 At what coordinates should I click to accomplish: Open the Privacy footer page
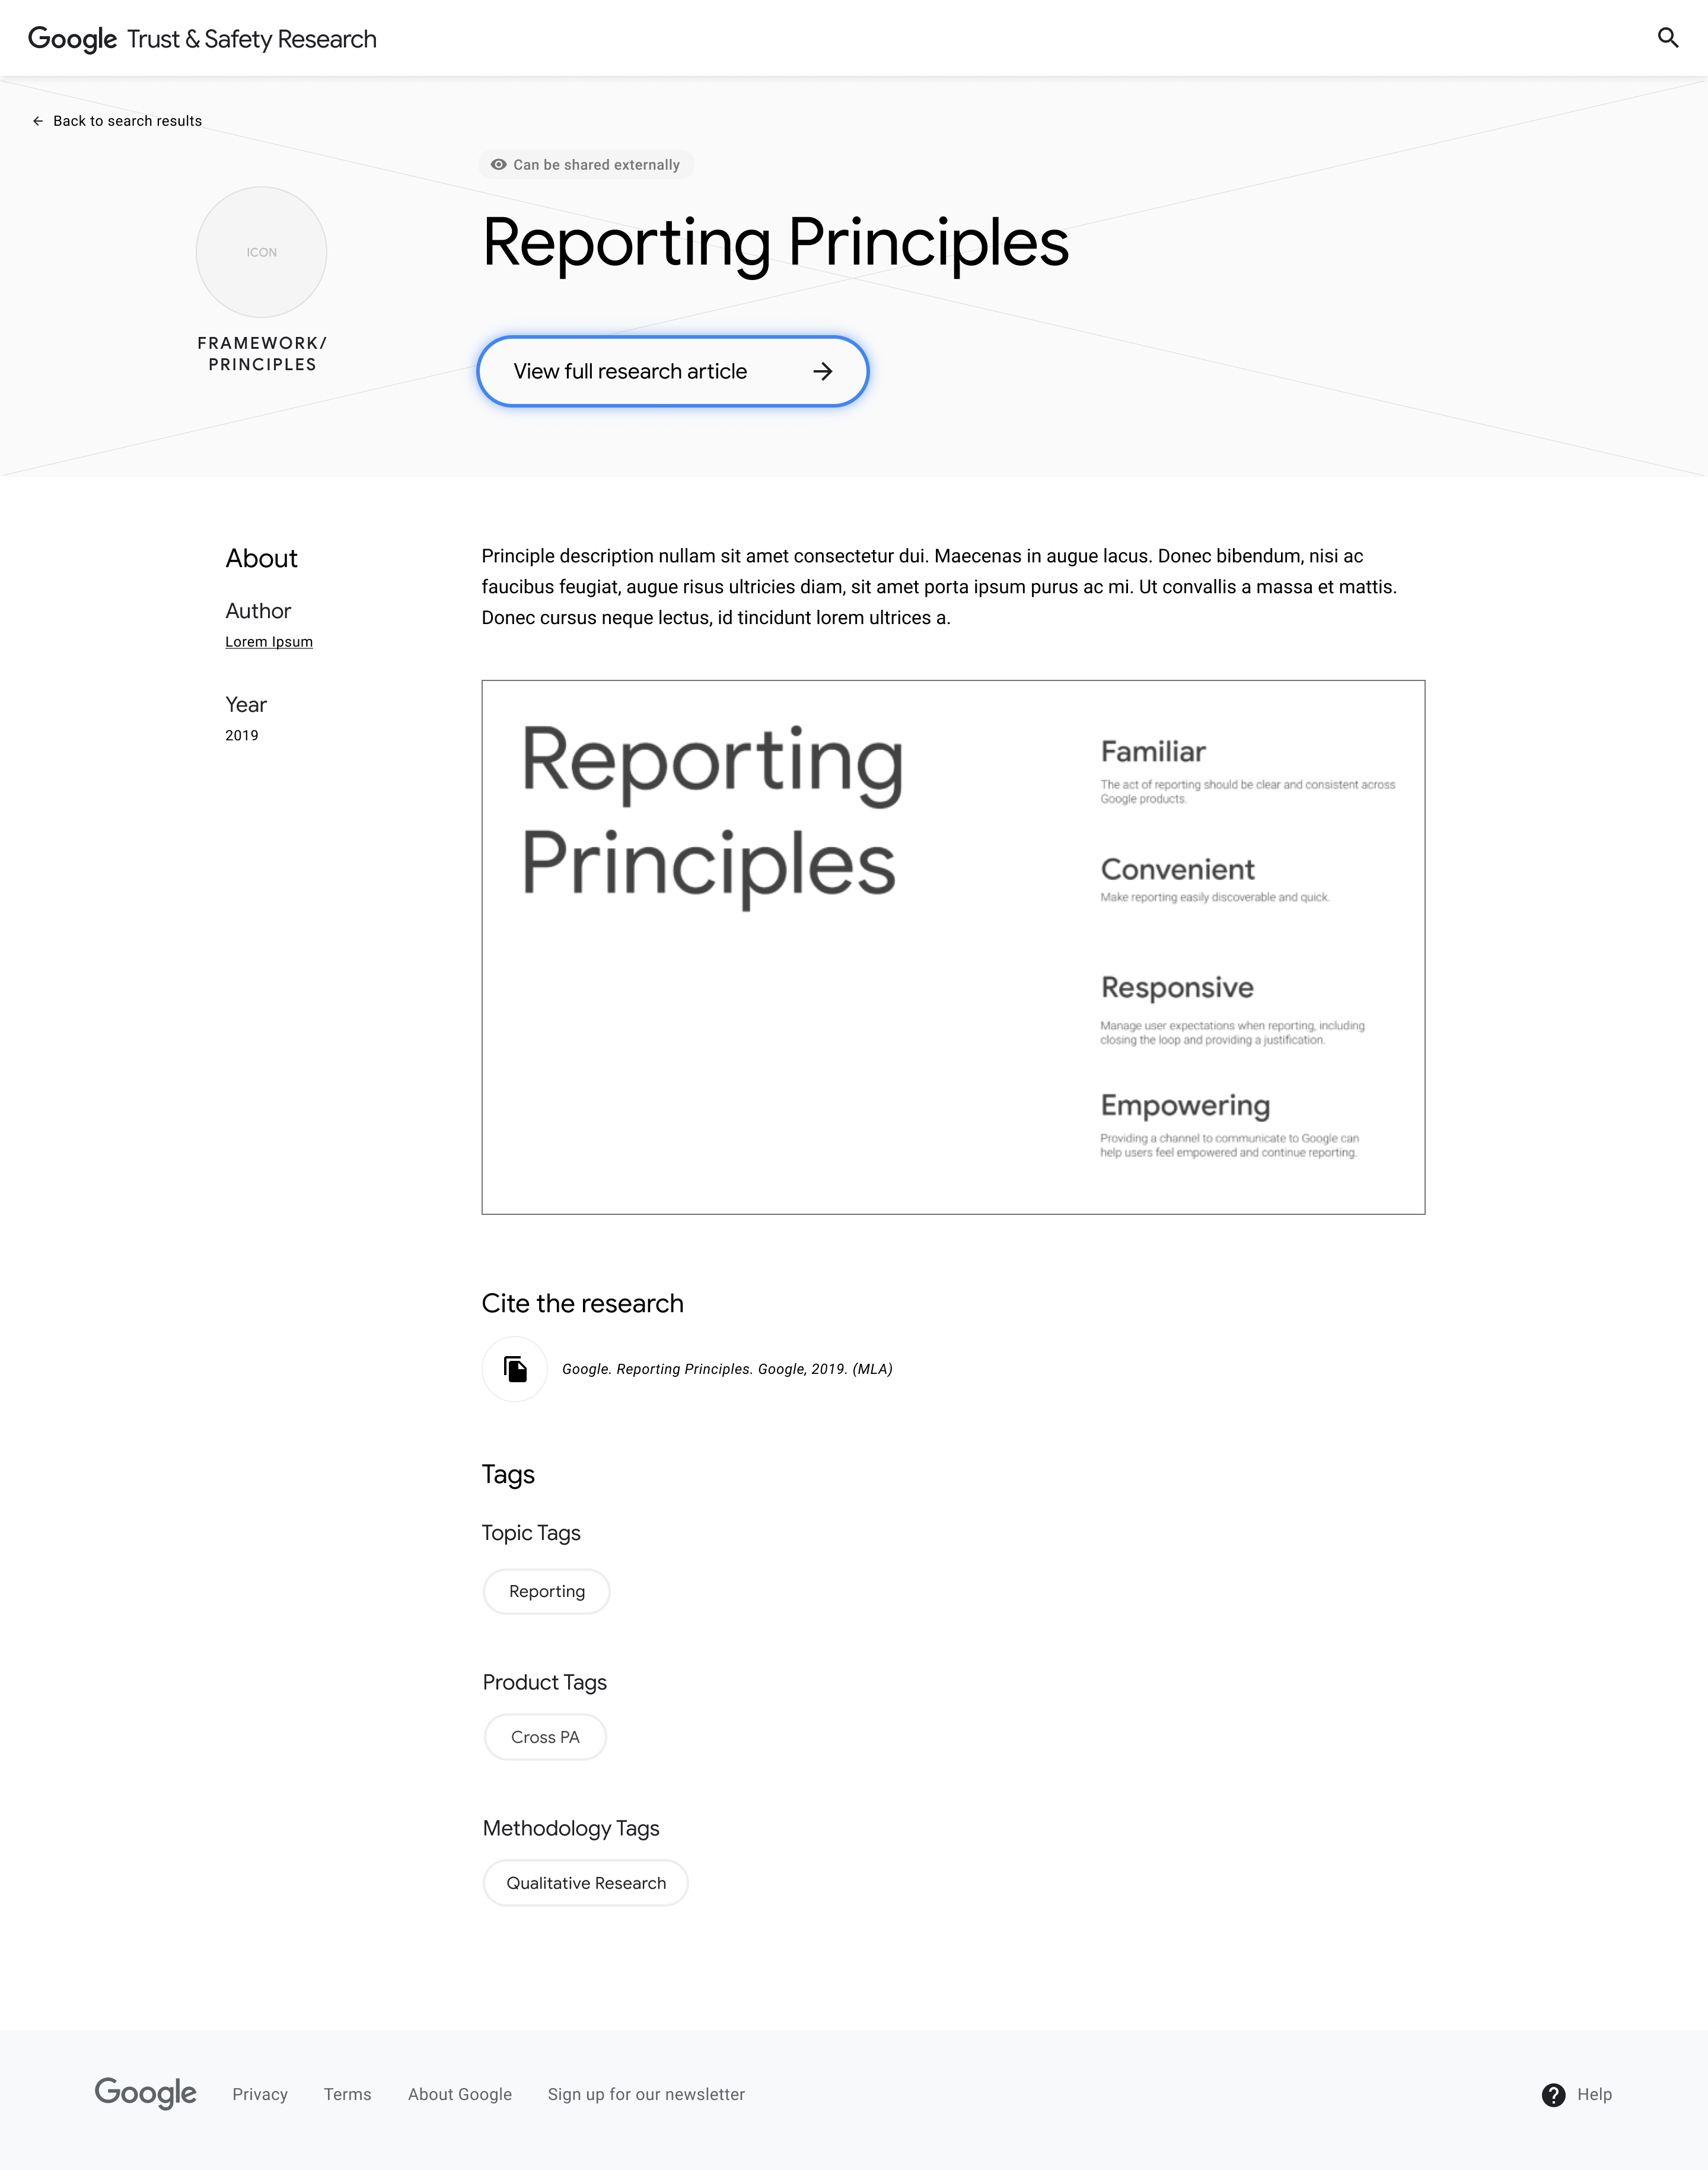coord(260,2094)
